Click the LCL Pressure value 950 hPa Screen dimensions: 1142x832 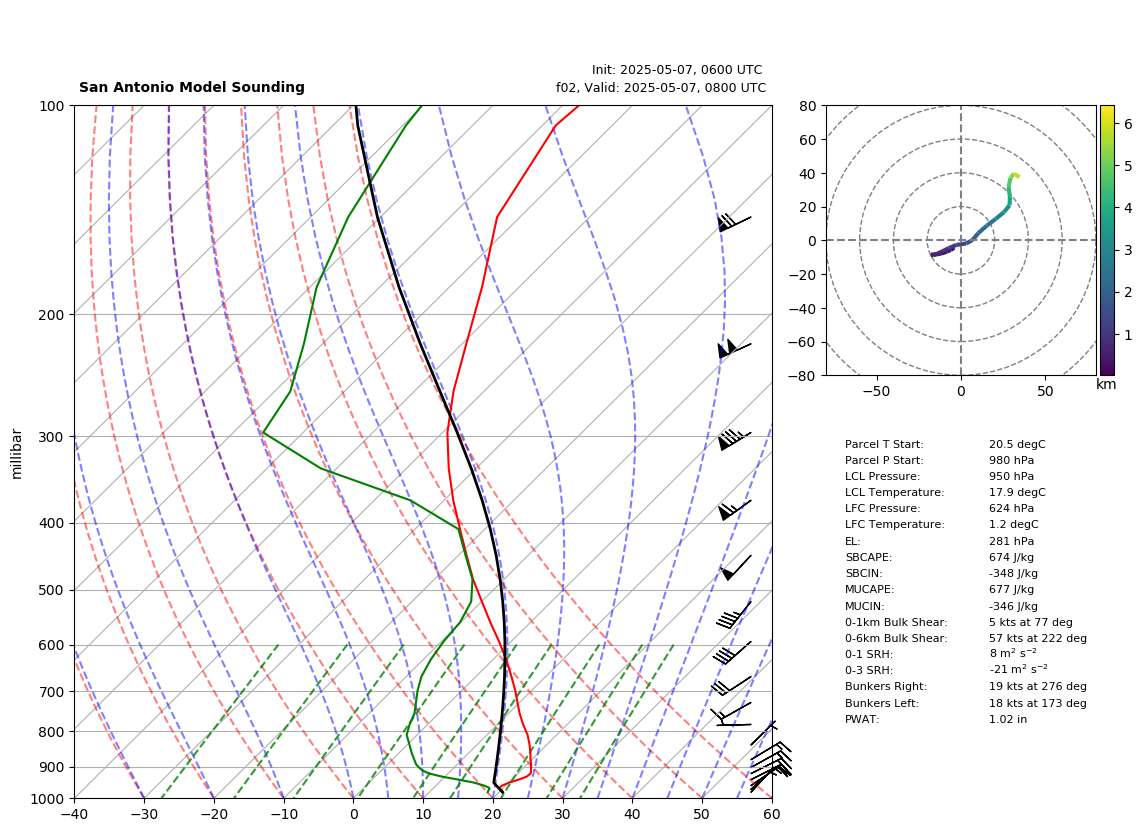1011,476
